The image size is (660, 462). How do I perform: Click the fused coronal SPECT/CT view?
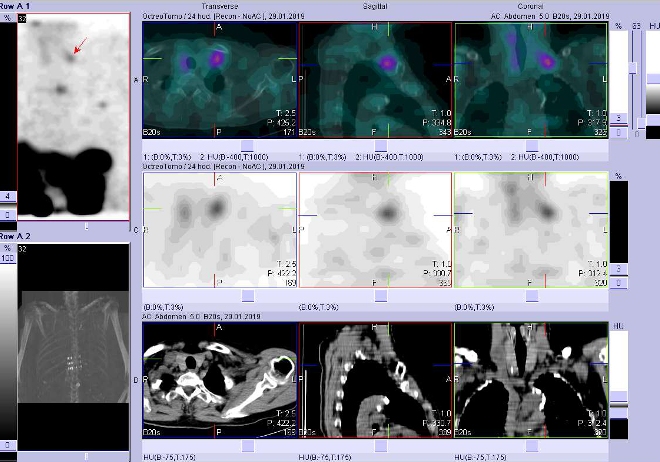pyautogui.click(x=530, y=78)
